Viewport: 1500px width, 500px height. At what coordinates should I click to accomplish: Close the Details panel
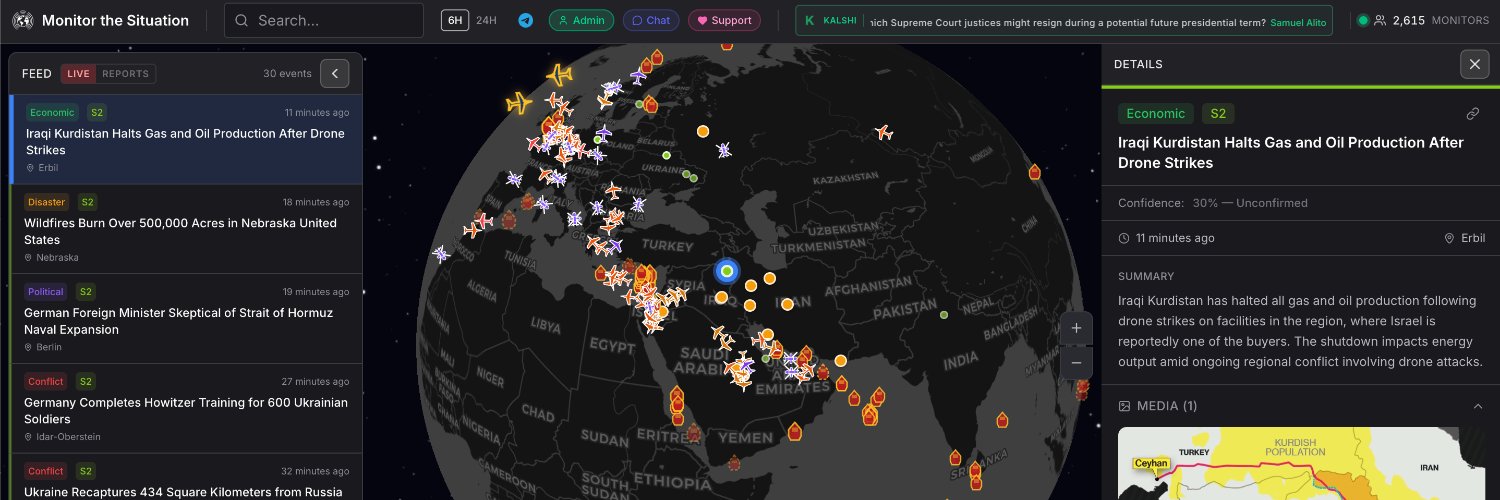pos(1474,65)
